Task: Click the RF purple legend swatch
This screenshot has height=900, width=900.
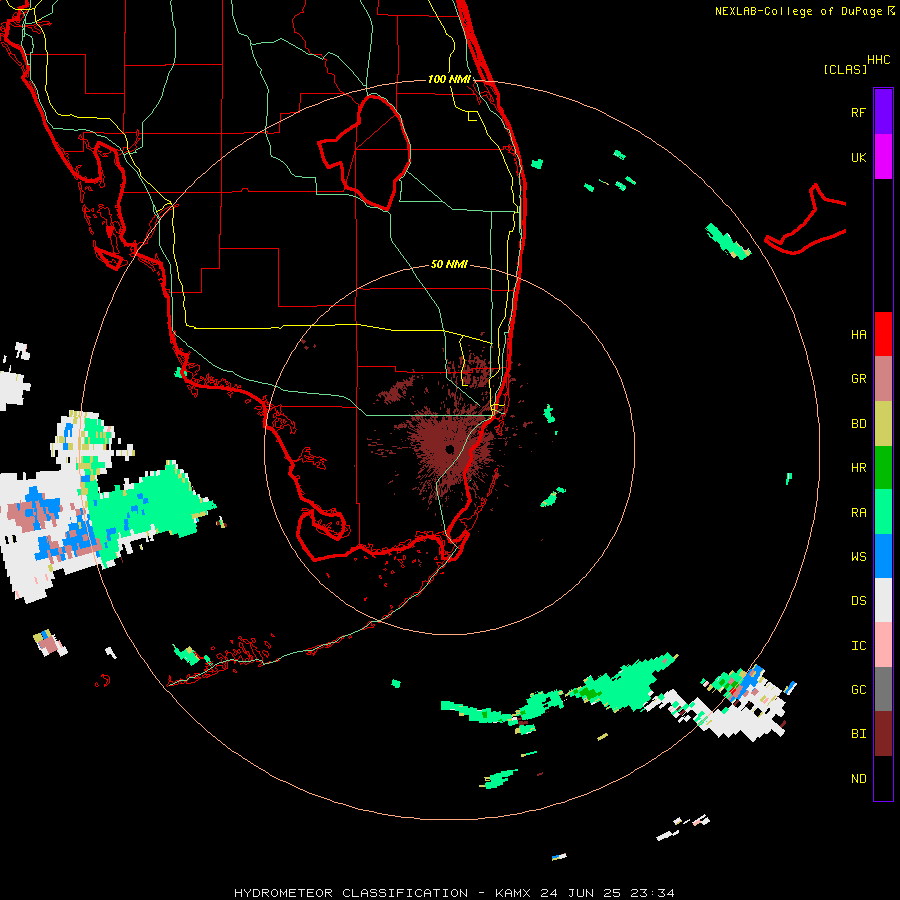Action: (x=883, y=112)
